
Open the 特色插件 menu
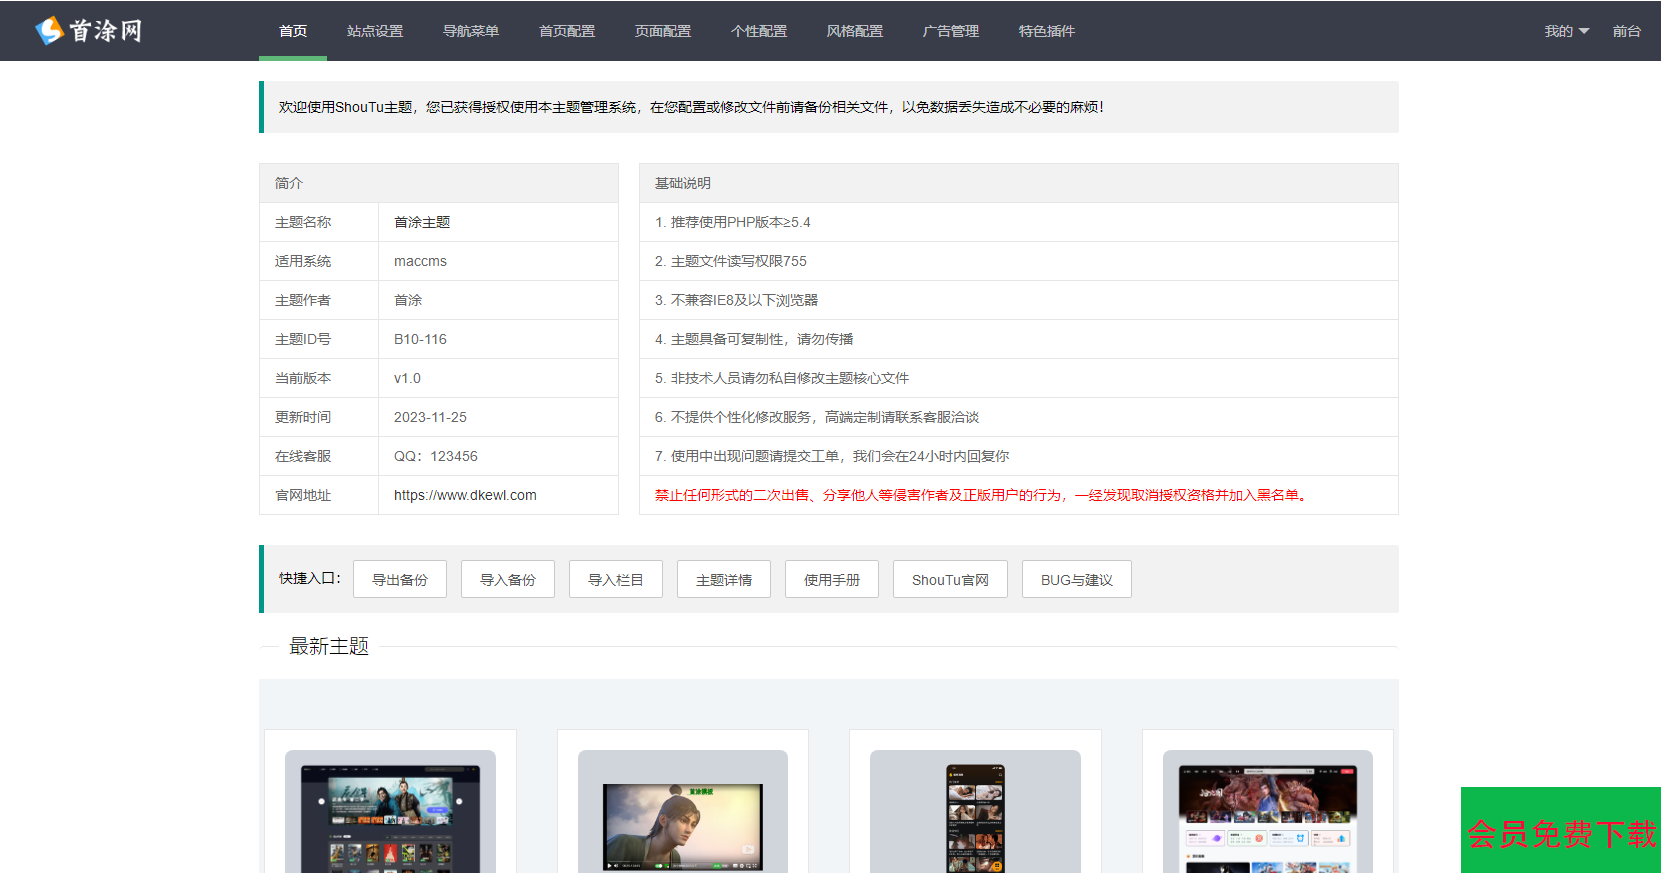tap(1047, 31)
